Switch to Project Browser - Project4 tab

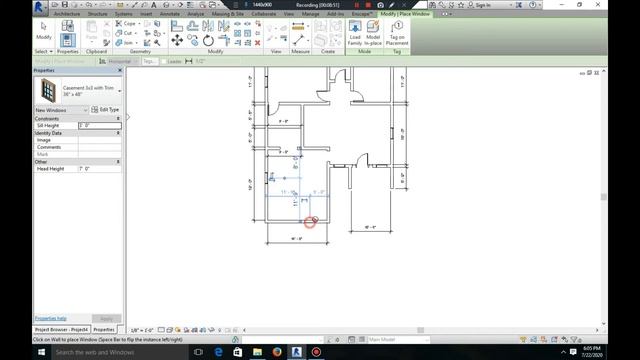point(61,329)
